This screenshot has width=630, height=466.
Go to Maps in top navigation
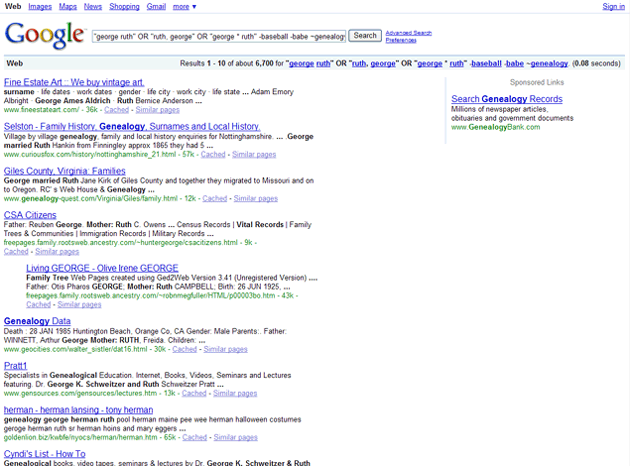click(x=68, y=6)
